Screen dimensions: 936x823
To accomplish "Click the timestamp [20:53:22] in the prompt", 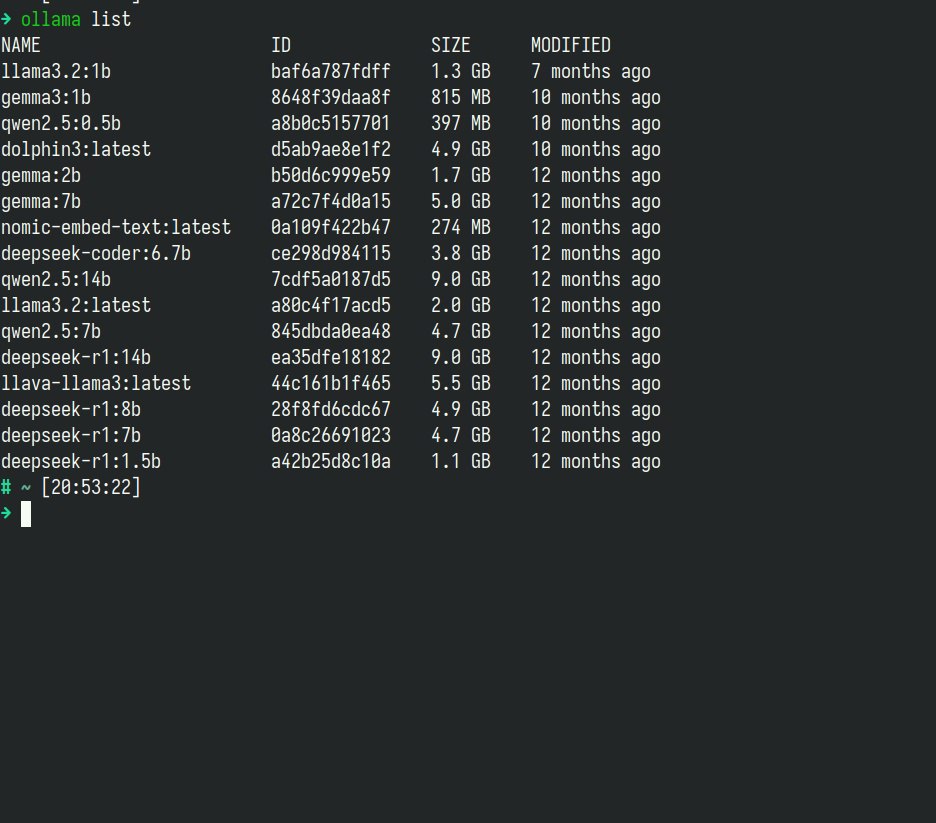I will coord(91,487).
